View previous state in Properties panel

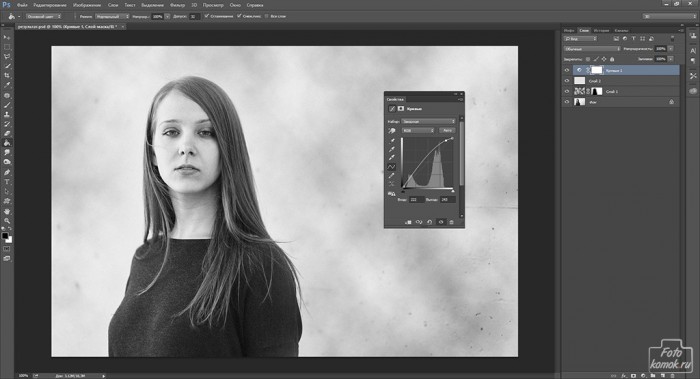pyautogui.click(x=419, y=222)
